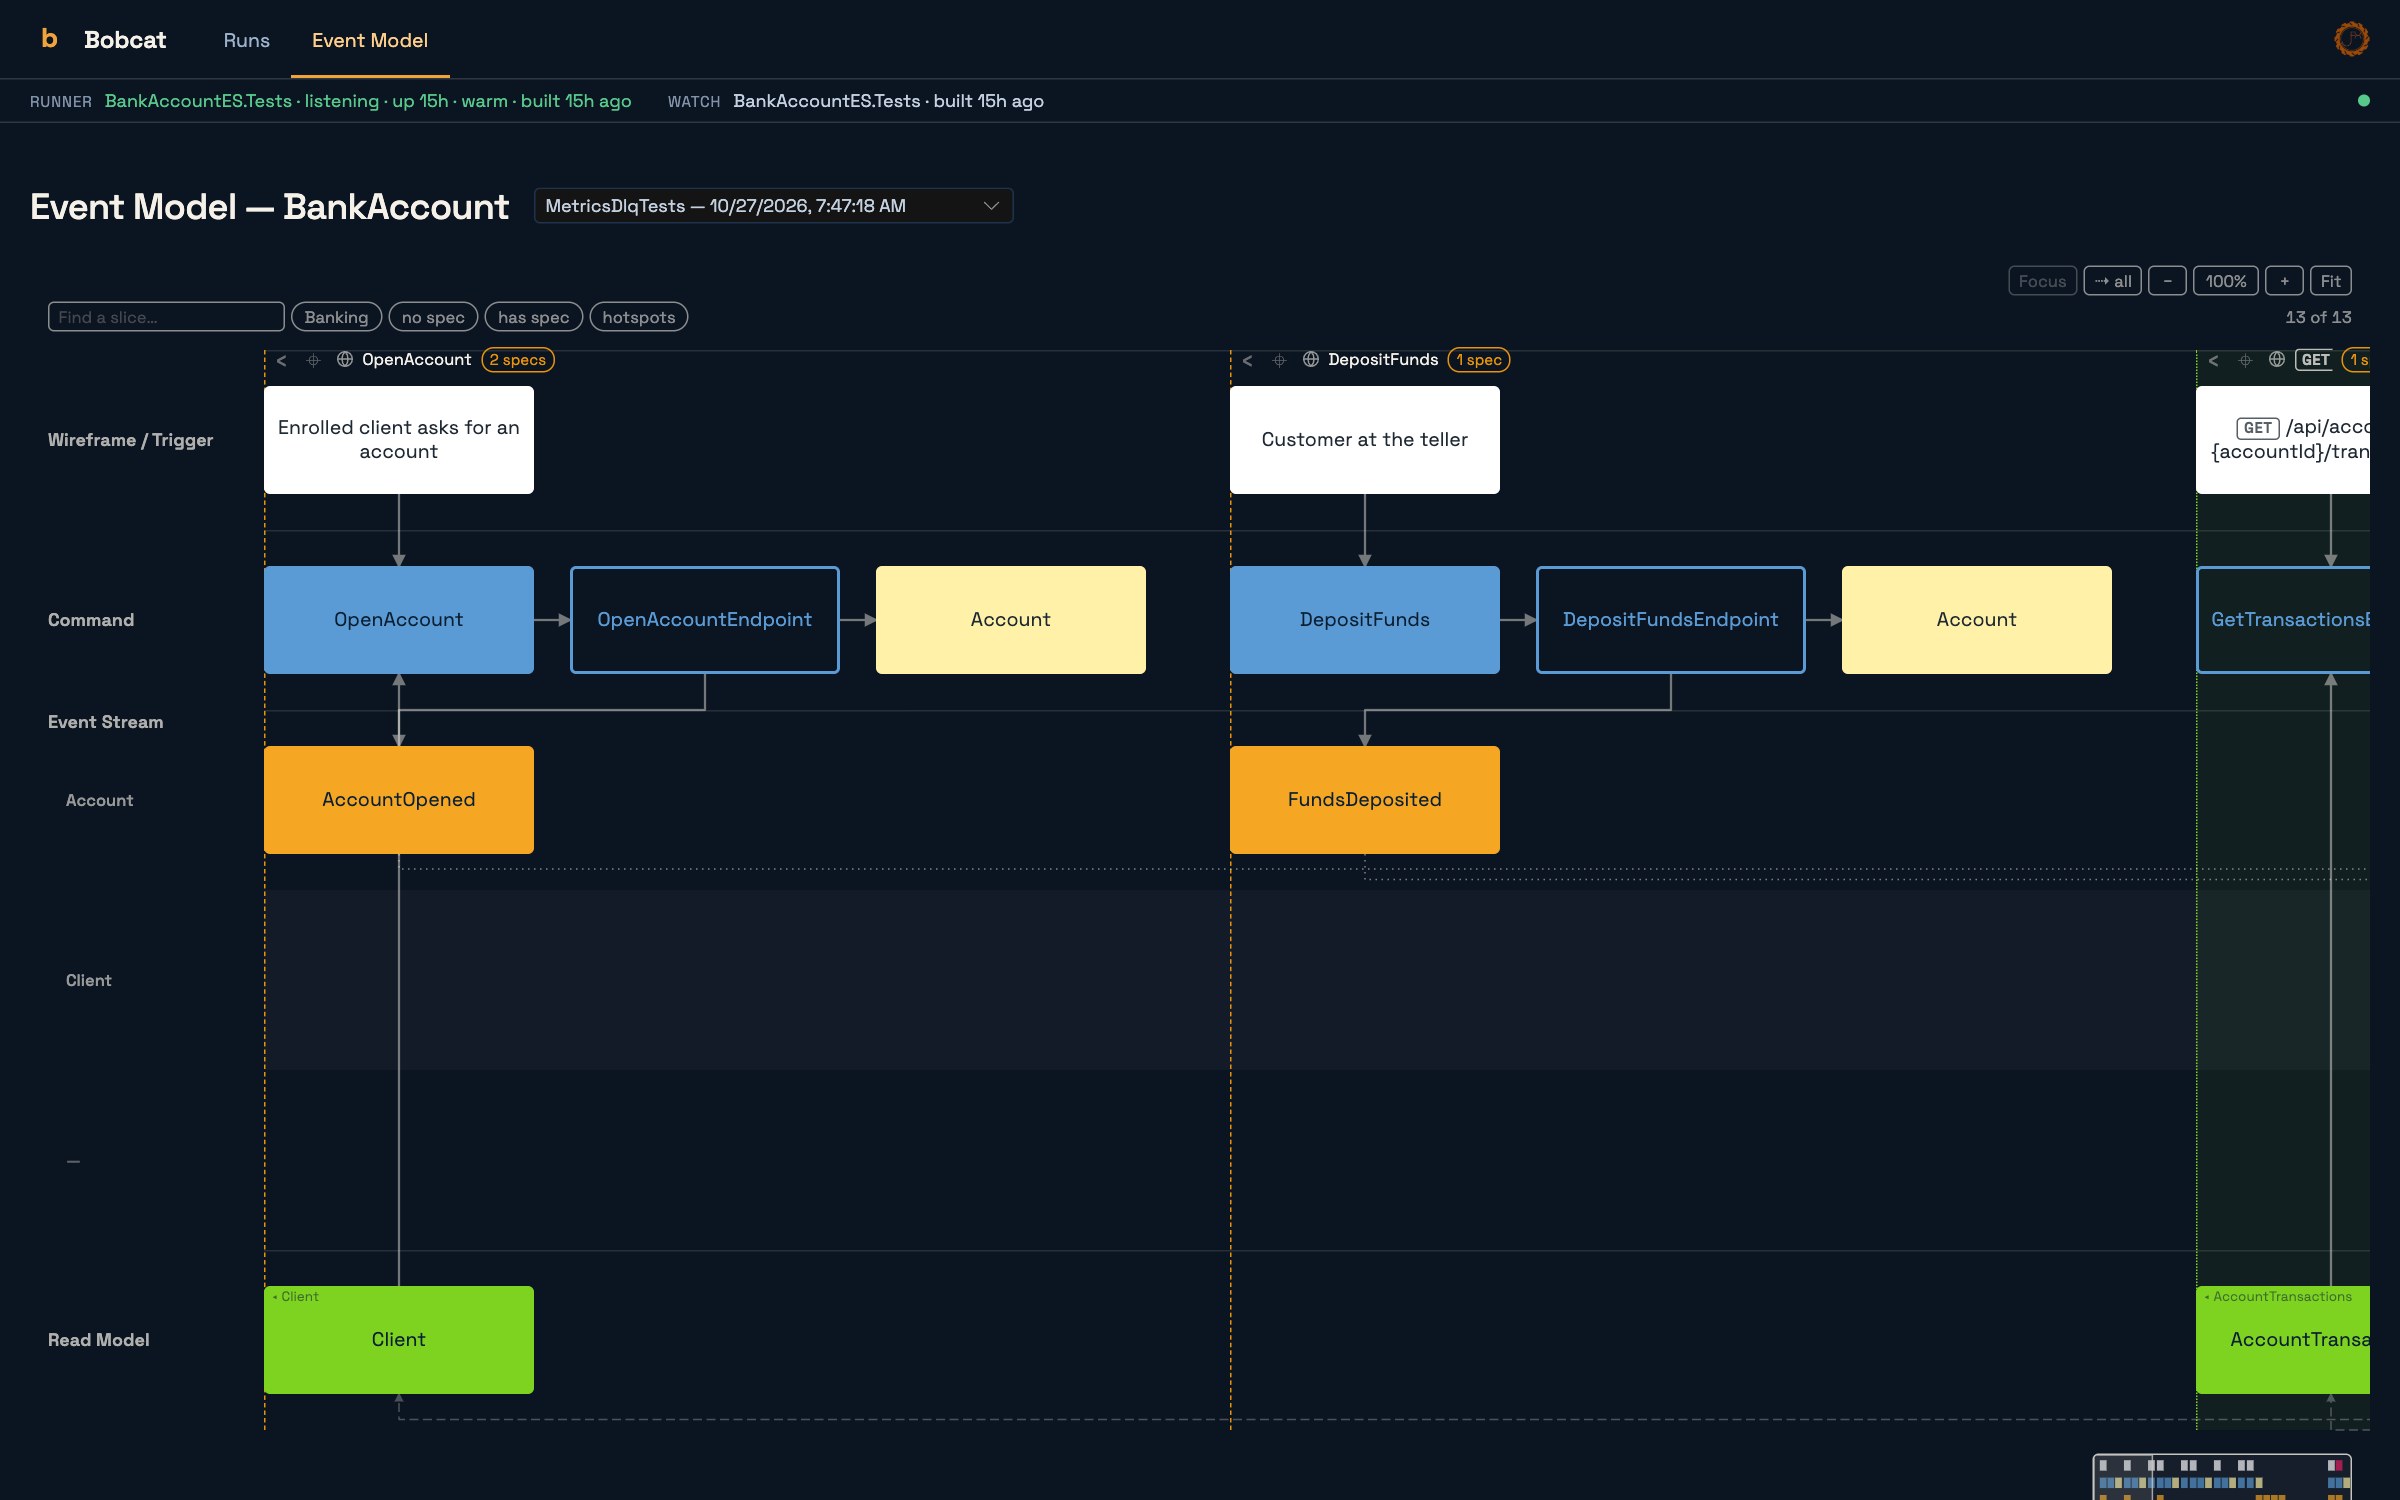The width and height of the screenshot is (2400, 1500).
Task: Click the DepositFunds slice globe icon
Action: click(x=1311, y=359)
